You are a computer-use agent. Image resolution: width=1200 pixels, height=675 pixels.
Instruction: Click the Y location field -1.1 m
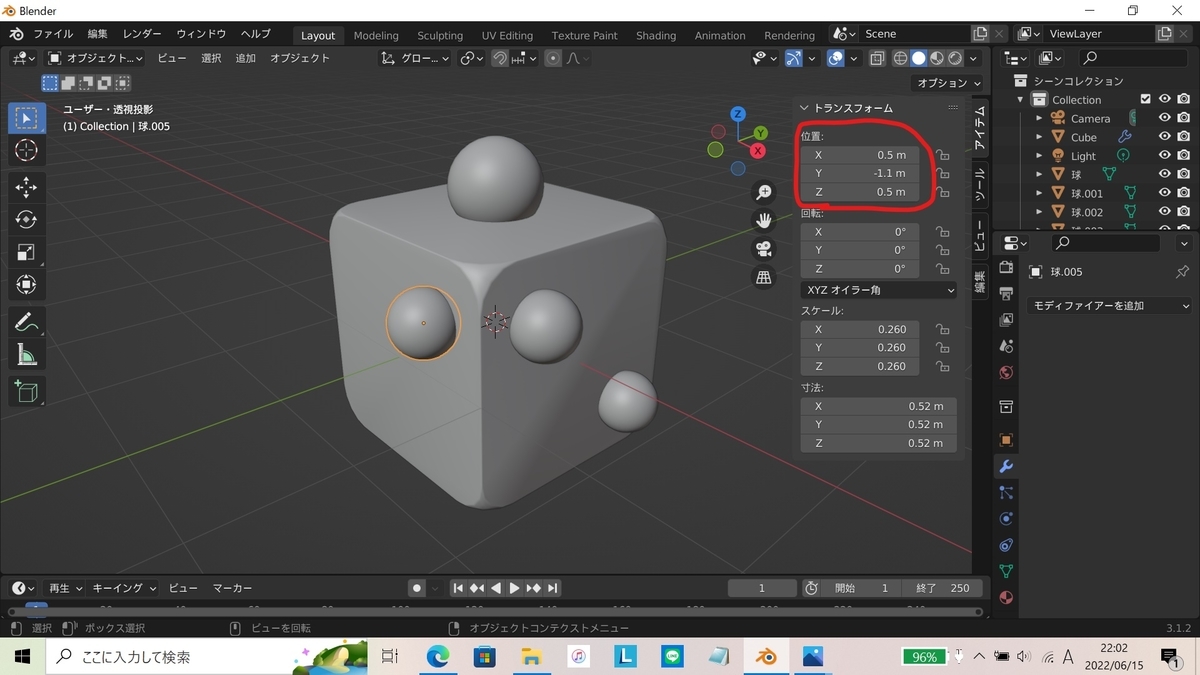[x=860, y=173]
